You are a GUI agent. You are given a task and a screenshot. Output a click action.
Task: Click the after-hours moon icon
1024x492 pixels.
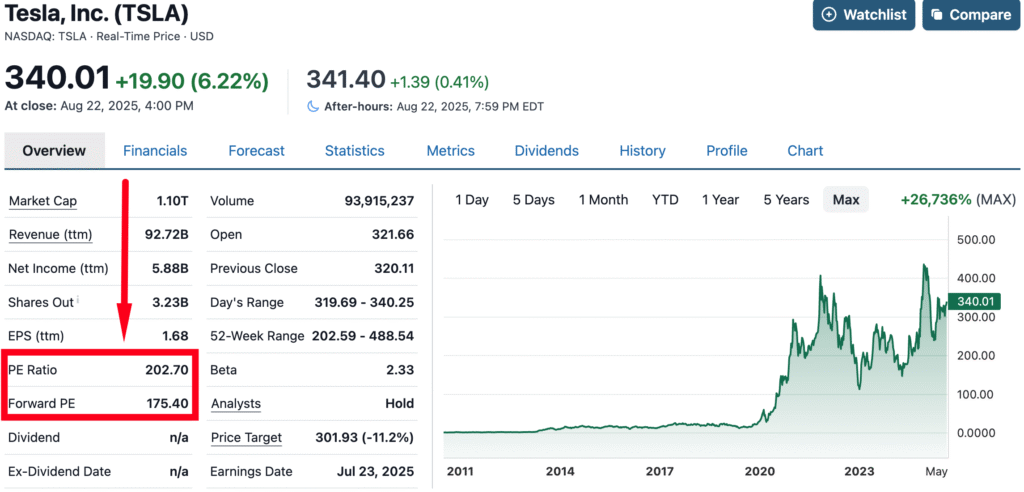point(313,106)
